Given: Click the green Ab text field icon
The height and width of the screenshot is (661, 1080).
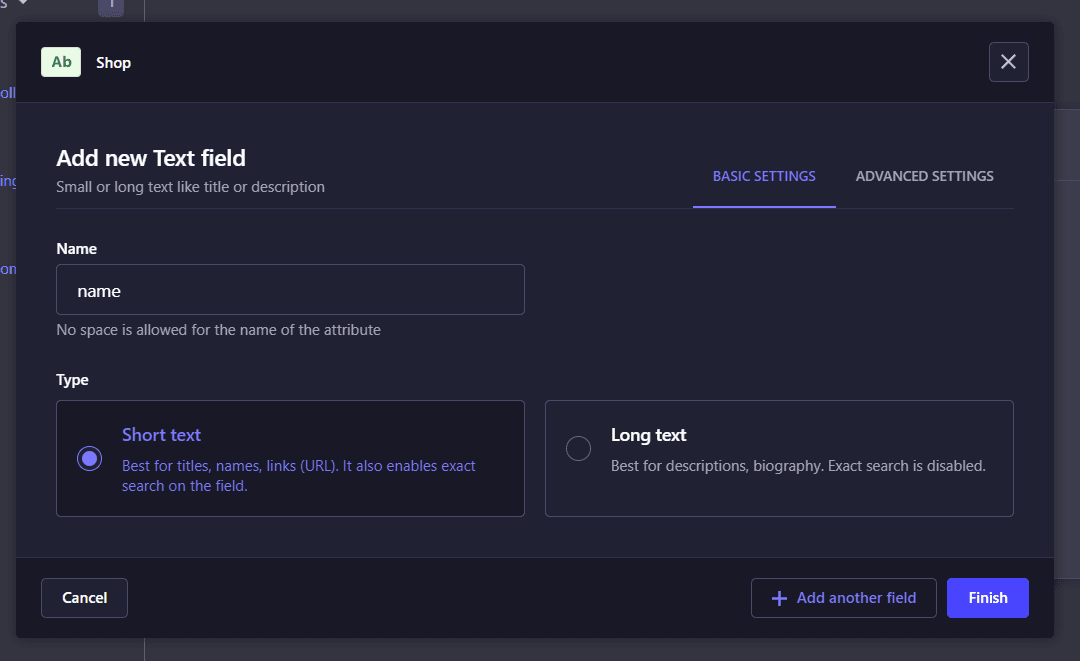Looking at the screenshot, I should 61,62.
